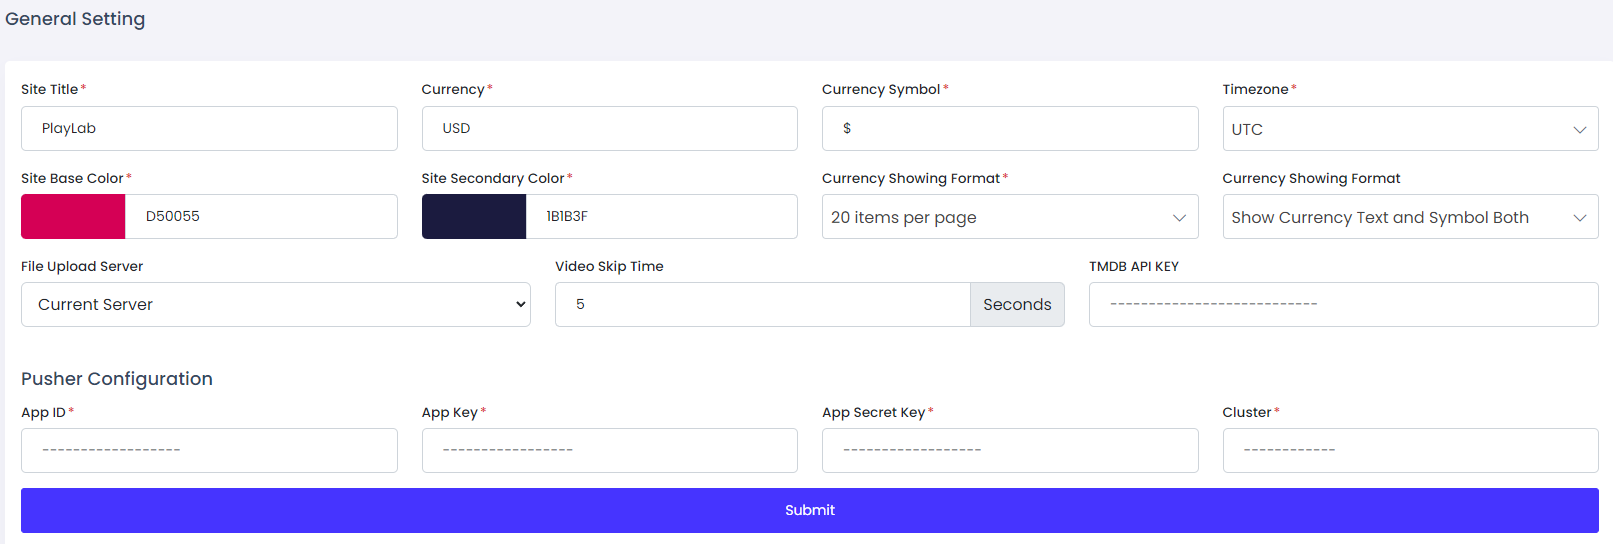The image size is (1613, 544).
Task: Click the Pusher App ID field
Action: click(x=209, y=451)
